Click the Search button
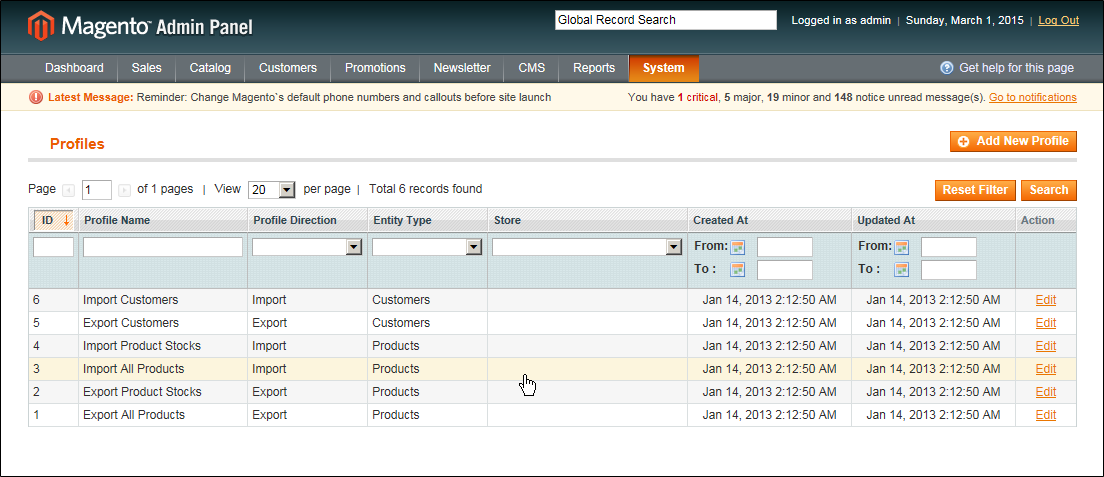This screenshot has height=477, width=1104. click(1048, 190)
